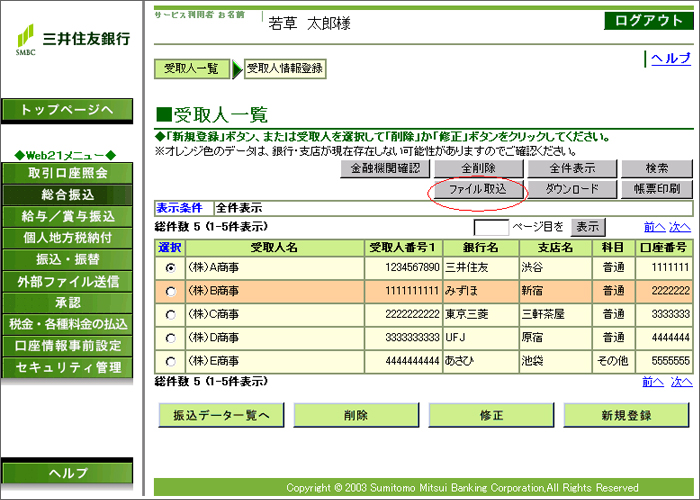Click the 銀行名 column header
The height and width of the screenshot is (500, 700).
[480, 248]
